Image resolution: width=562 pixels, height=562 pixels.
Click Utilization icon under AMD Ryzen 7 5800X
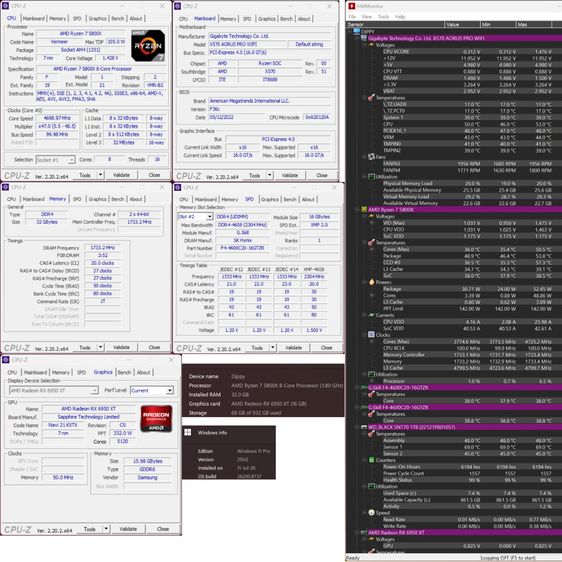pos(371,374)
